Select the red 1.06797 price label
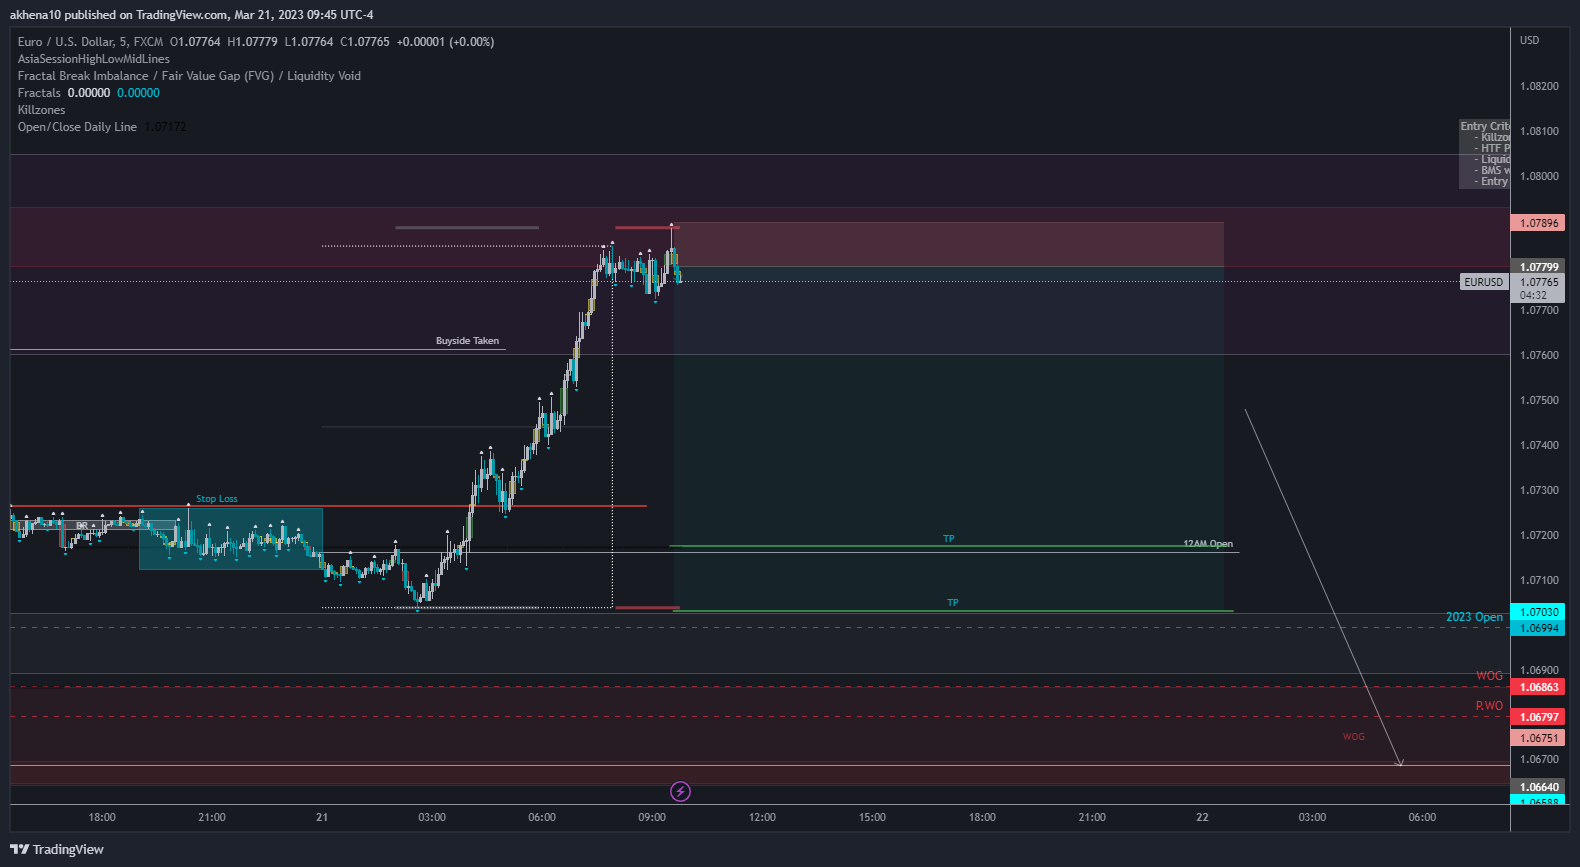 point(1538,717)
